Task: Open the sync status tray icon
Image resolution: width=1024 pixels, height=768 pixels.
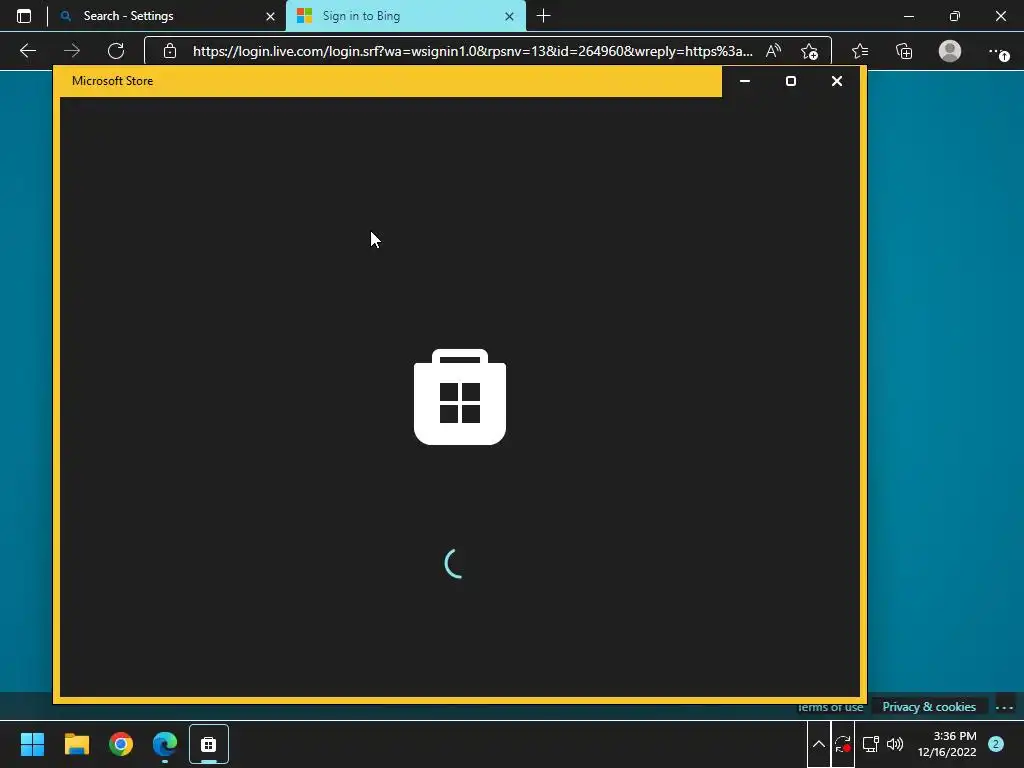Action: click(842, 744)
